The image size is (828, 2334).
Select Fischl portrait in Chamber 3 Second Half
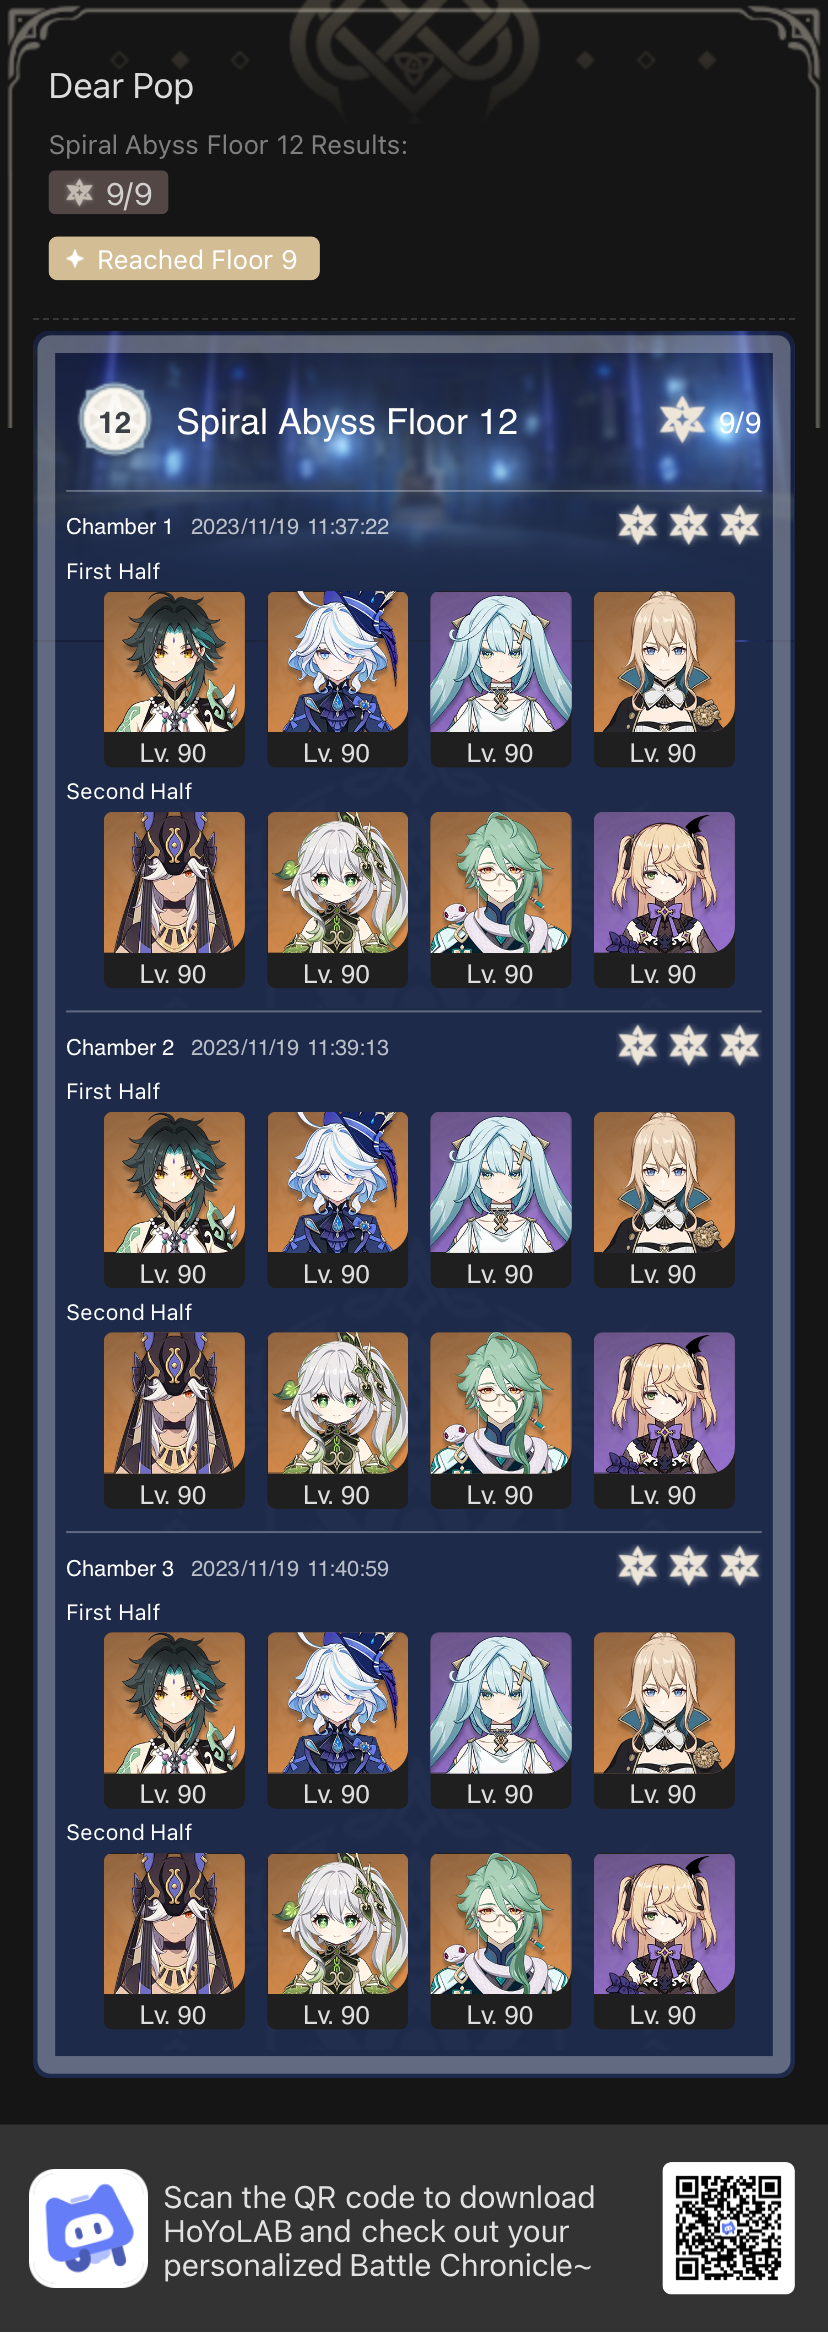(x=664, y=1941)
